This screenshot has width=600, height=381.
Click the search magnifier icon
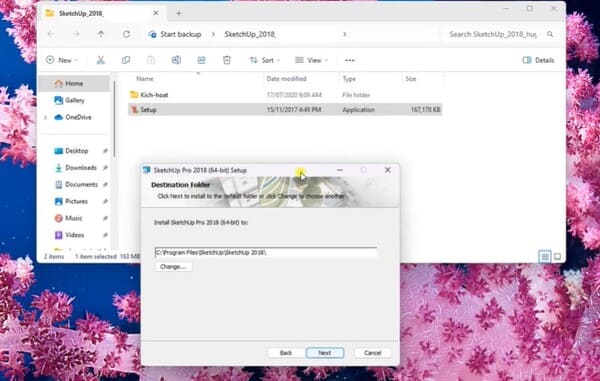click(550, 34)
